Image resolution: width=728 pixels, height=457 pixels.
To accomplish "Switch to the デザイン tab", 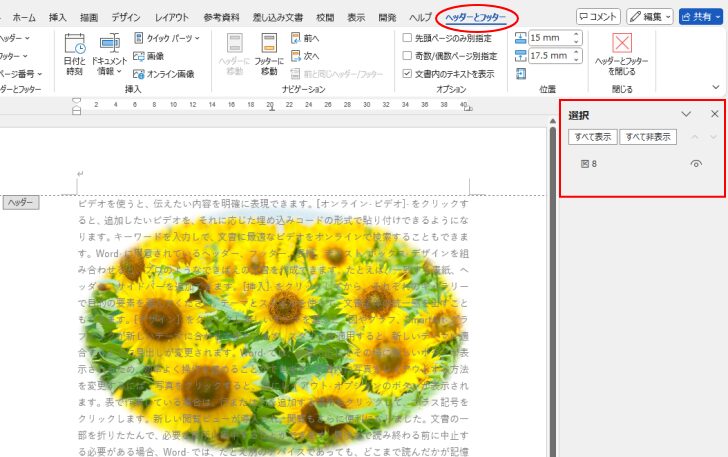I will (126, 18).
